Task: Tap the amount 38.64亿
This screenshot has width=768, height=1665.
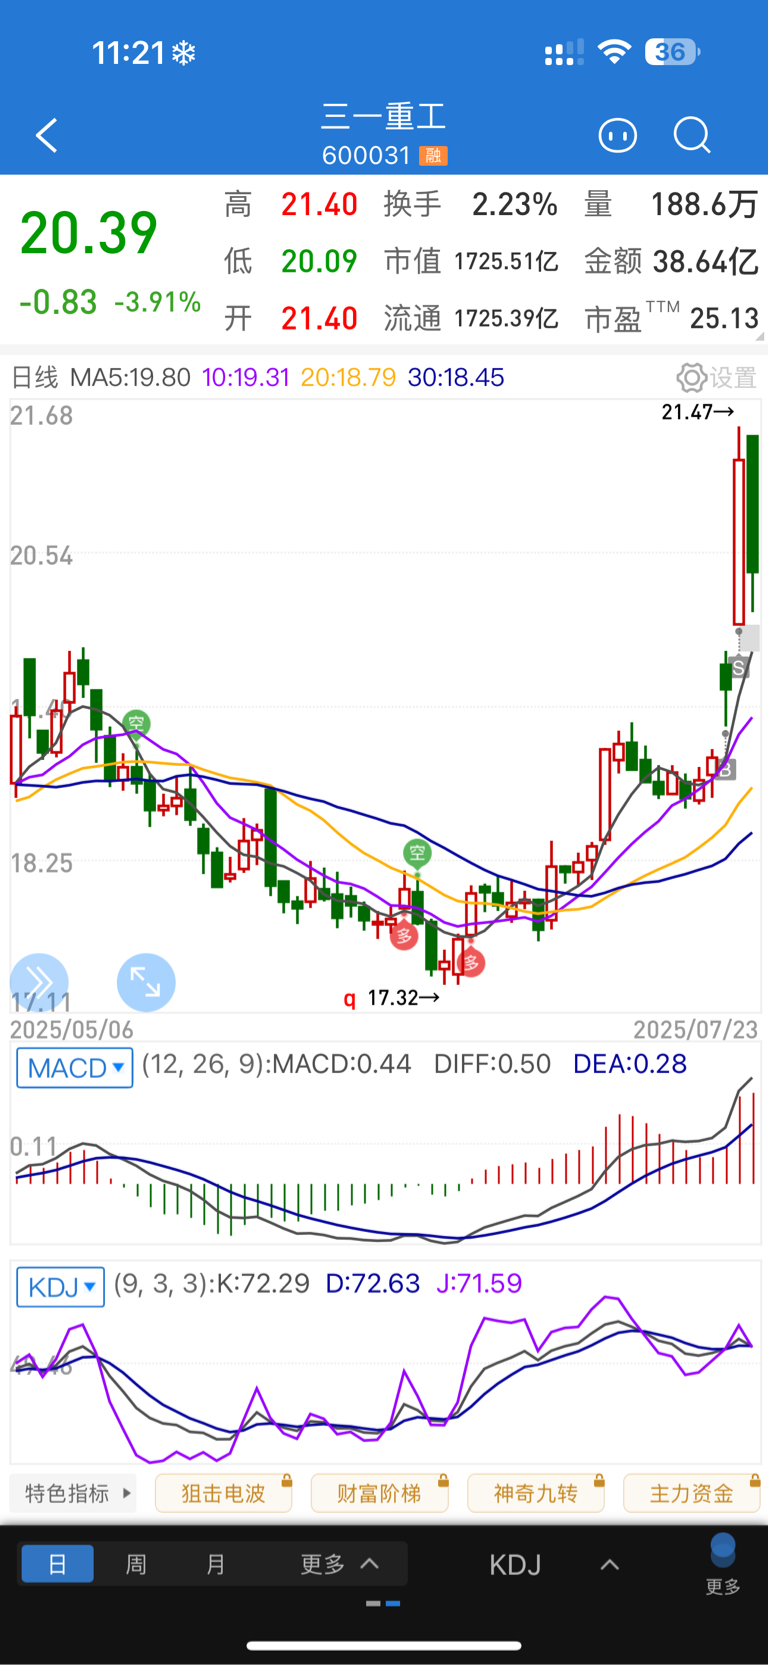Action: [x=705, y=261]
